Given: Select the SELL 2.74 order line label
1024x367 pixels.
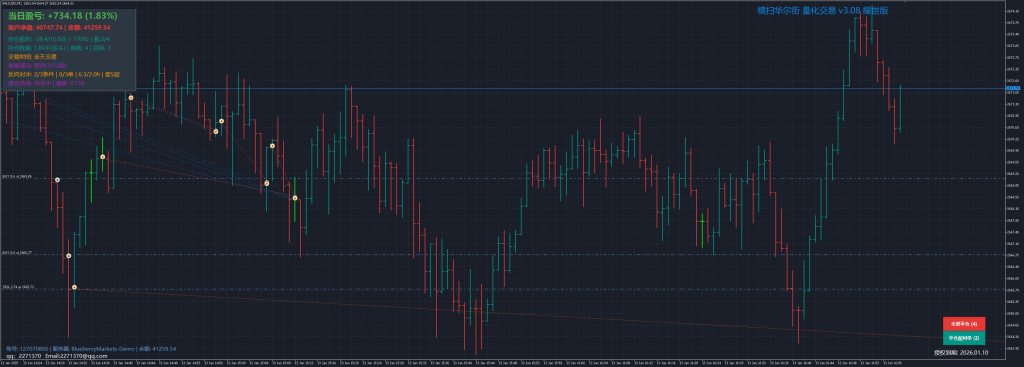Looking at the screenshot, I should (17, 287).
